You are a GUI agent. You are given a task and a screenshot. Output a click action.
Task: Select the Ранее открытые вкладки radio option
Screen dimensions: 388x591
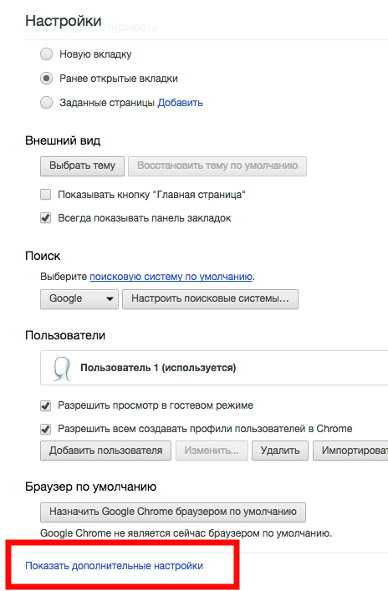point(46,78)
